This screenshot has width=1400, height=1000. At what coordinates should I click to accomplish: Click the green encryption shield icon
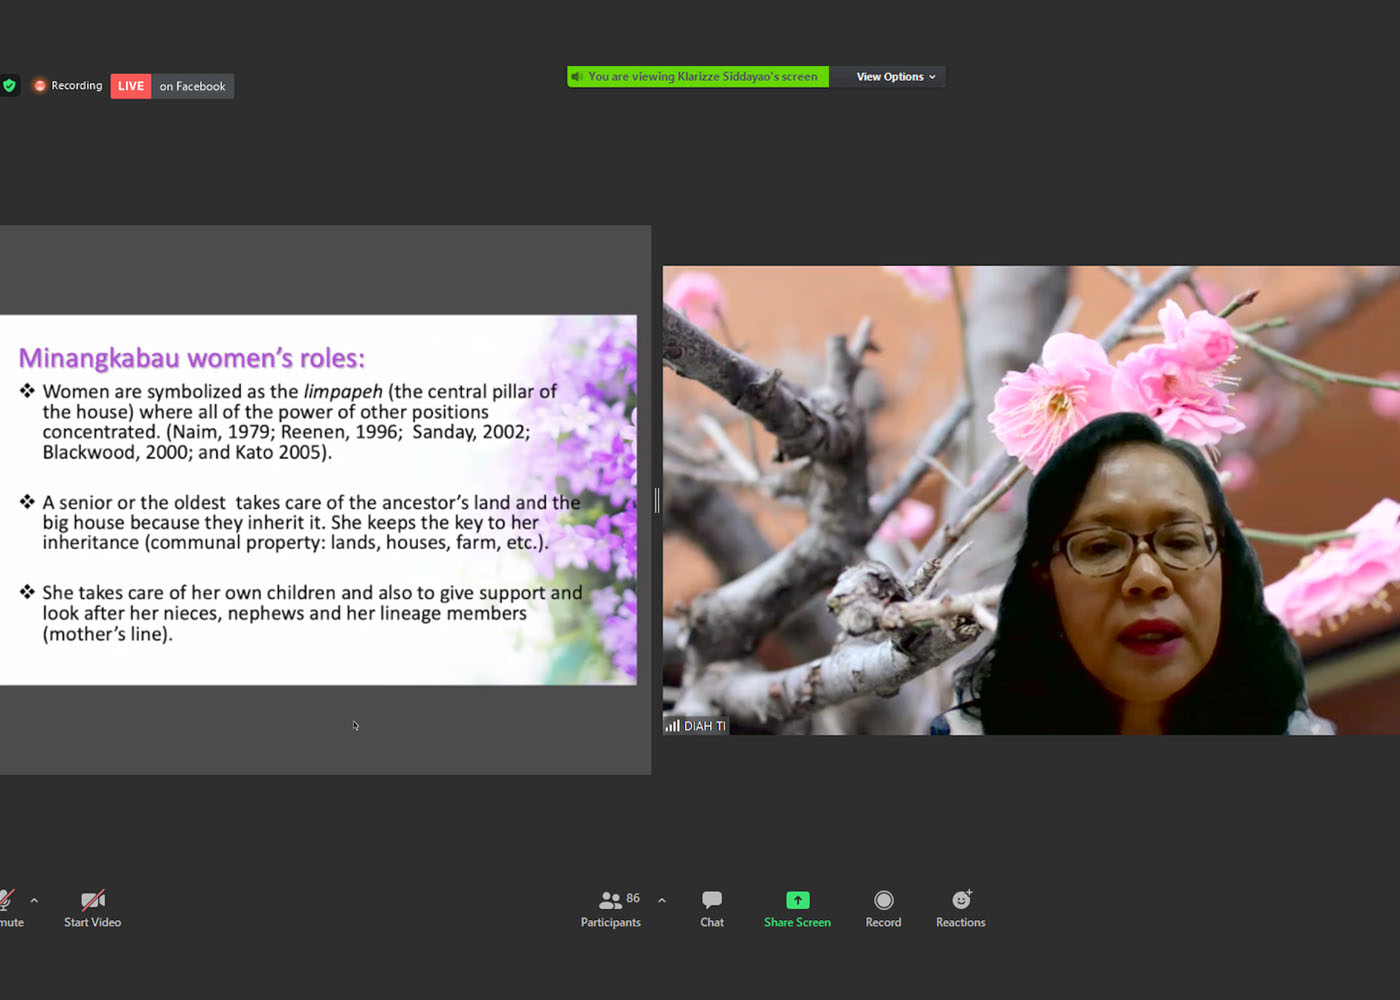pos(9,86)
